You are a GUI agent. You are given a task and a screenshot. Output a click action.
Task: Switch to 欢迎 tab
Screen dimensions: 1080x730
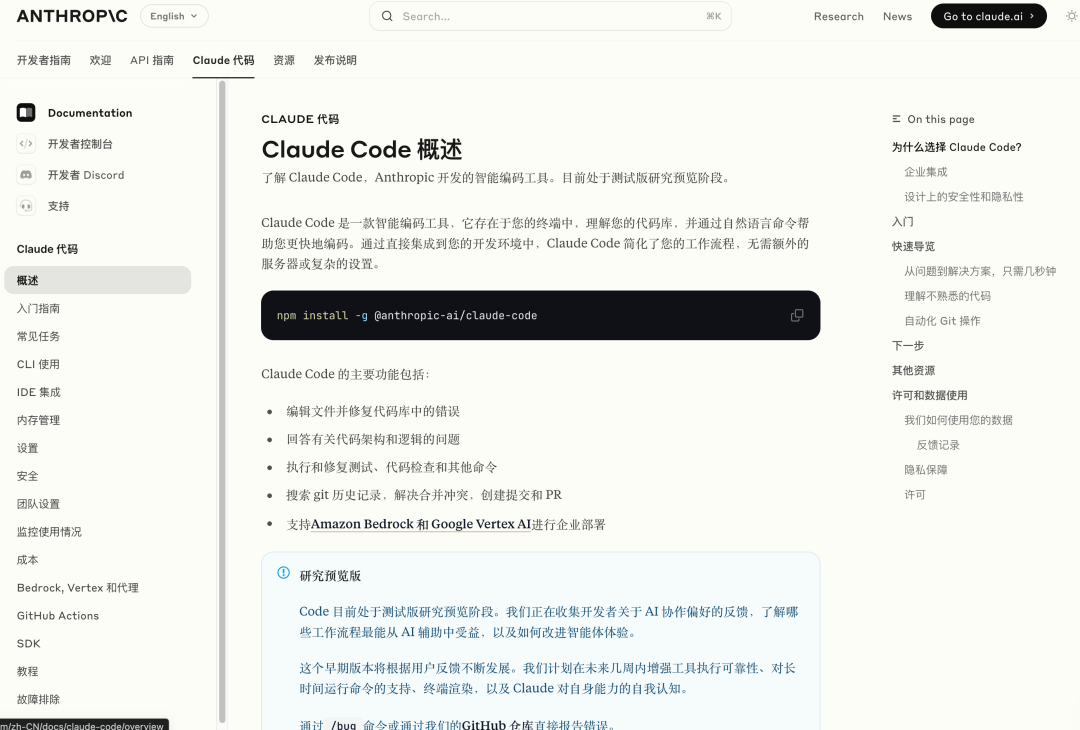100,60
